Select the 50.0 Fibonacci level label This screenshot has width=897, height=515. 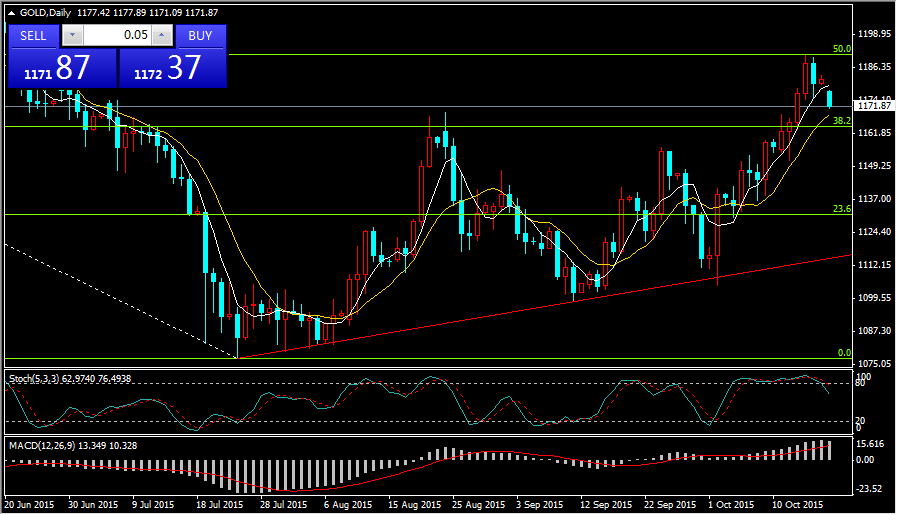[842, 49]
